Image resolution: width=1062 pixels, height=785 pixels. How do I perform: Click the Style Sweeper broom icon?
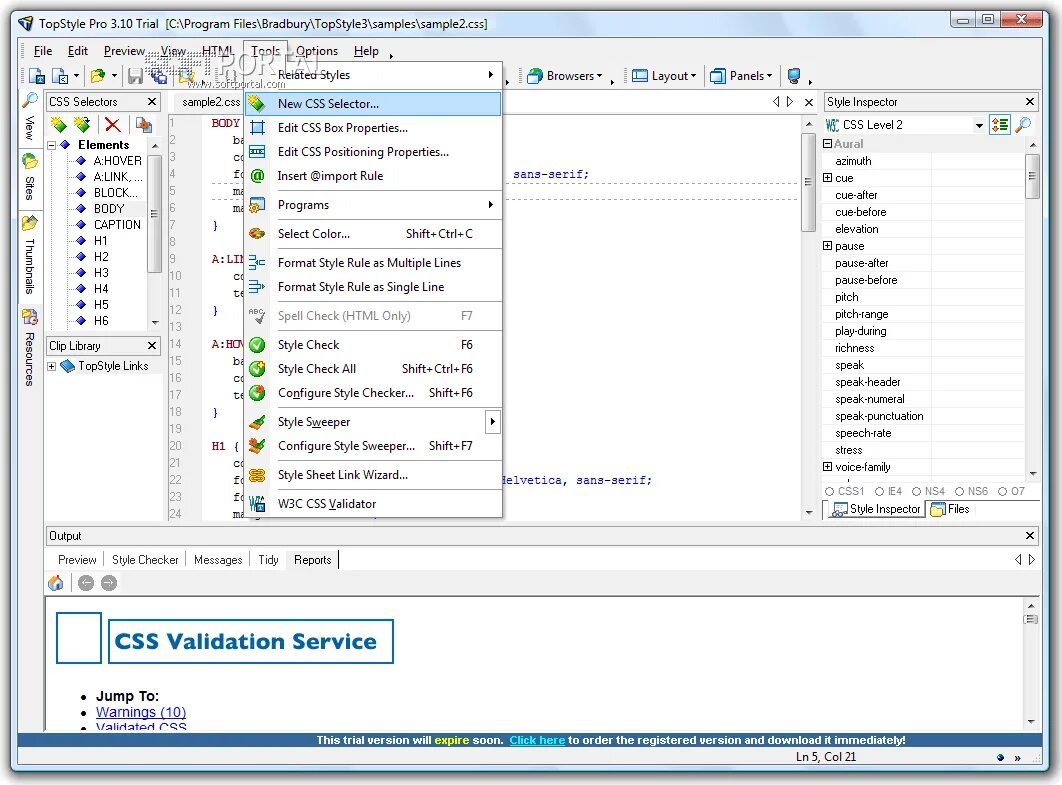[x=257, y=422]
